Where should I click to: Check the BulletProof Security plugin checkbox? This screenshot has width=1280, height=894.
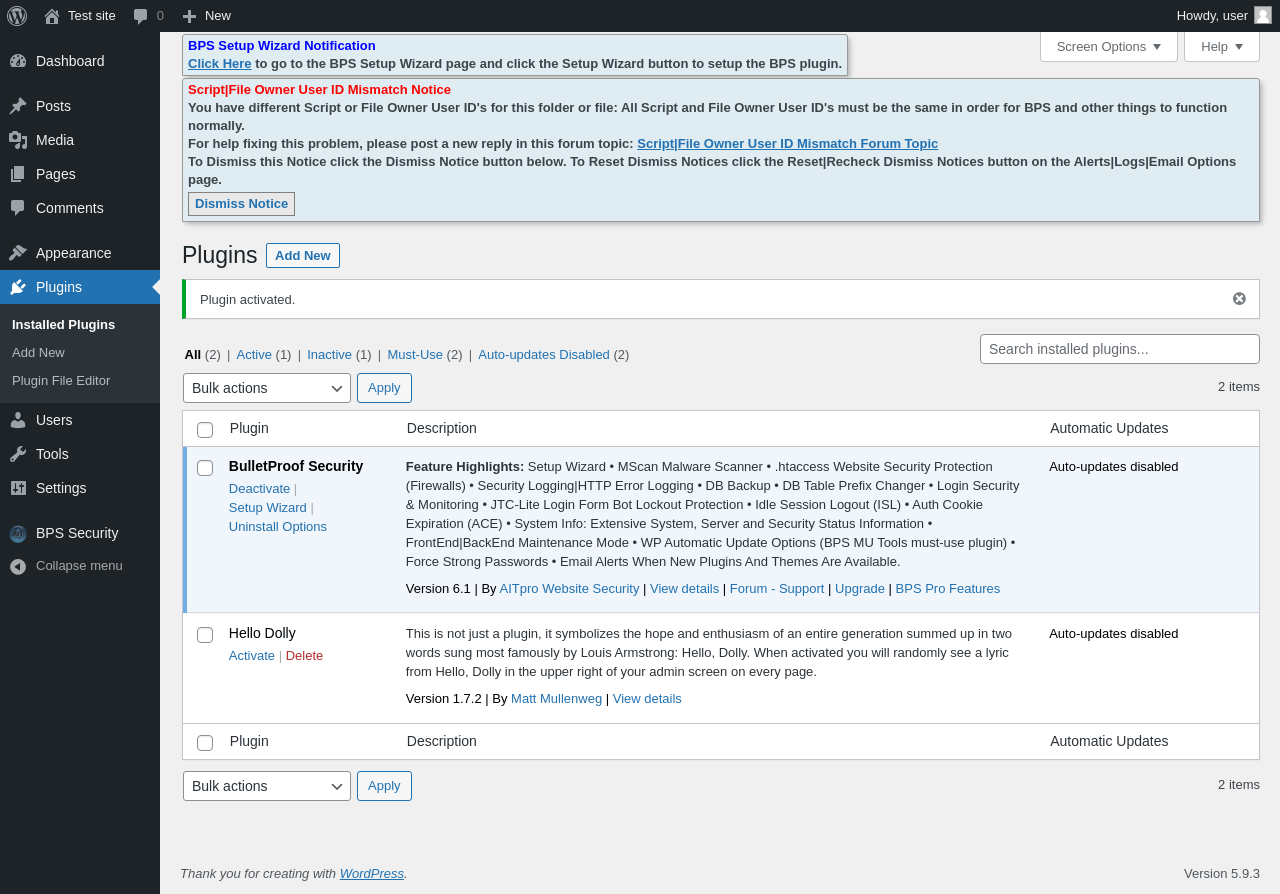click(x=205, y=468)
